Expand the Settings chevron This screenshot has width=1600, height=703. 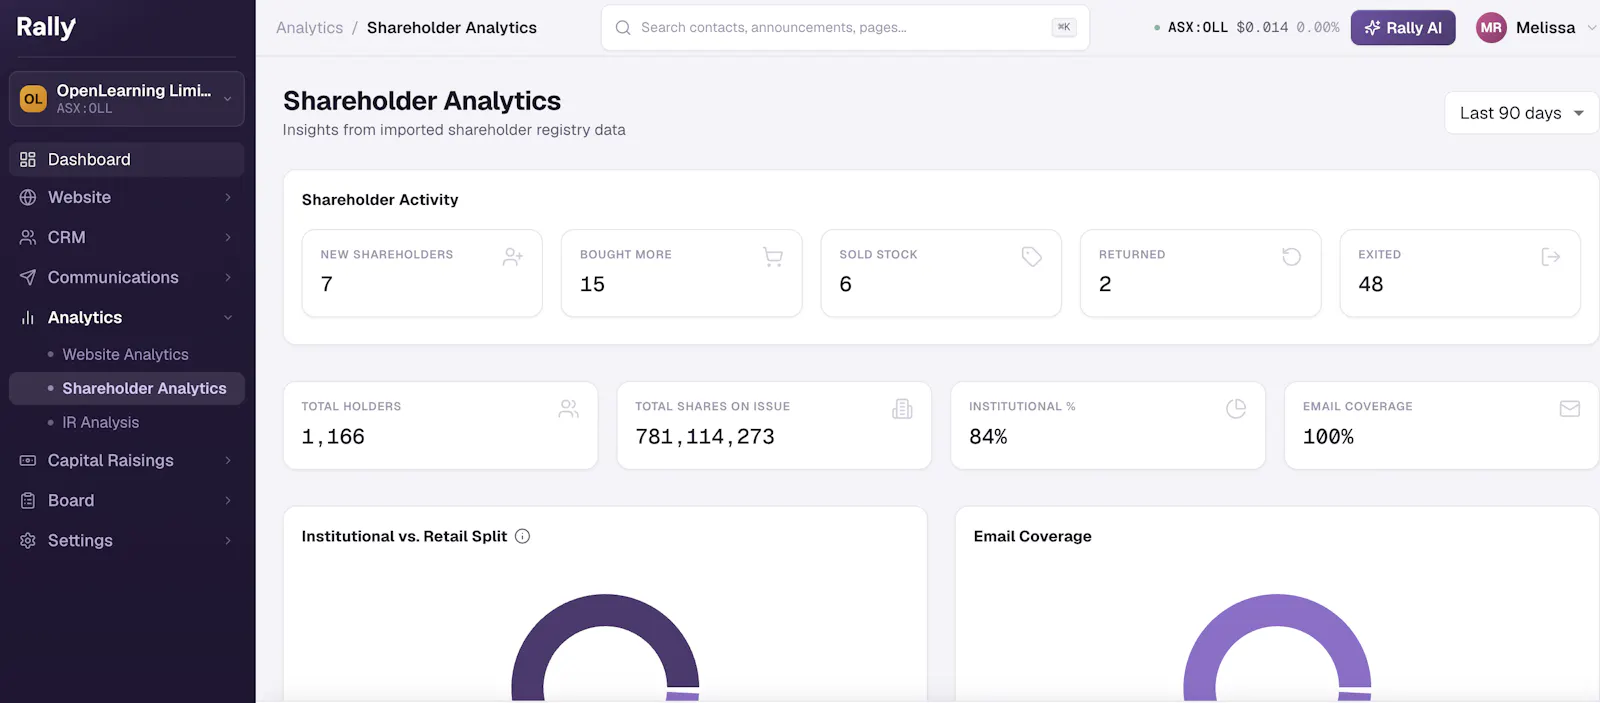pos(228,540)
